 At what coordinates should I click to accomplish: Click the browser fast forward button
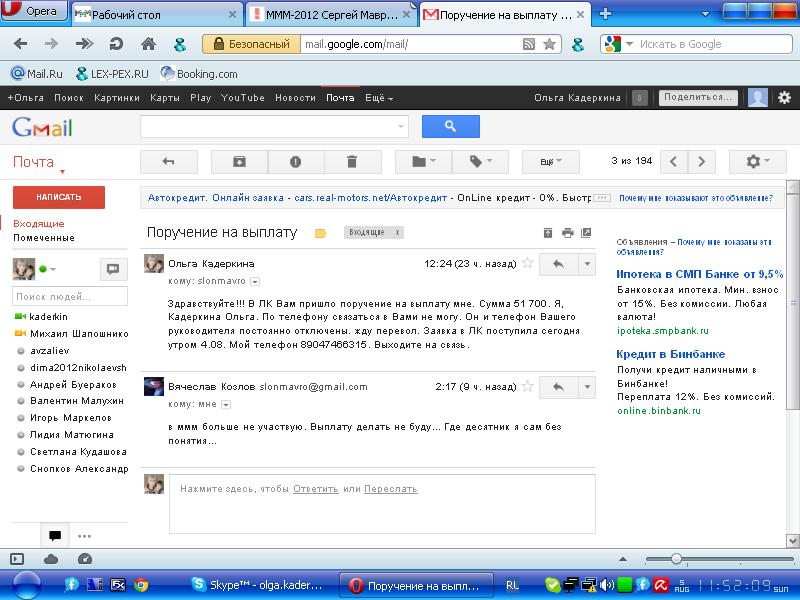coord(84,44)
